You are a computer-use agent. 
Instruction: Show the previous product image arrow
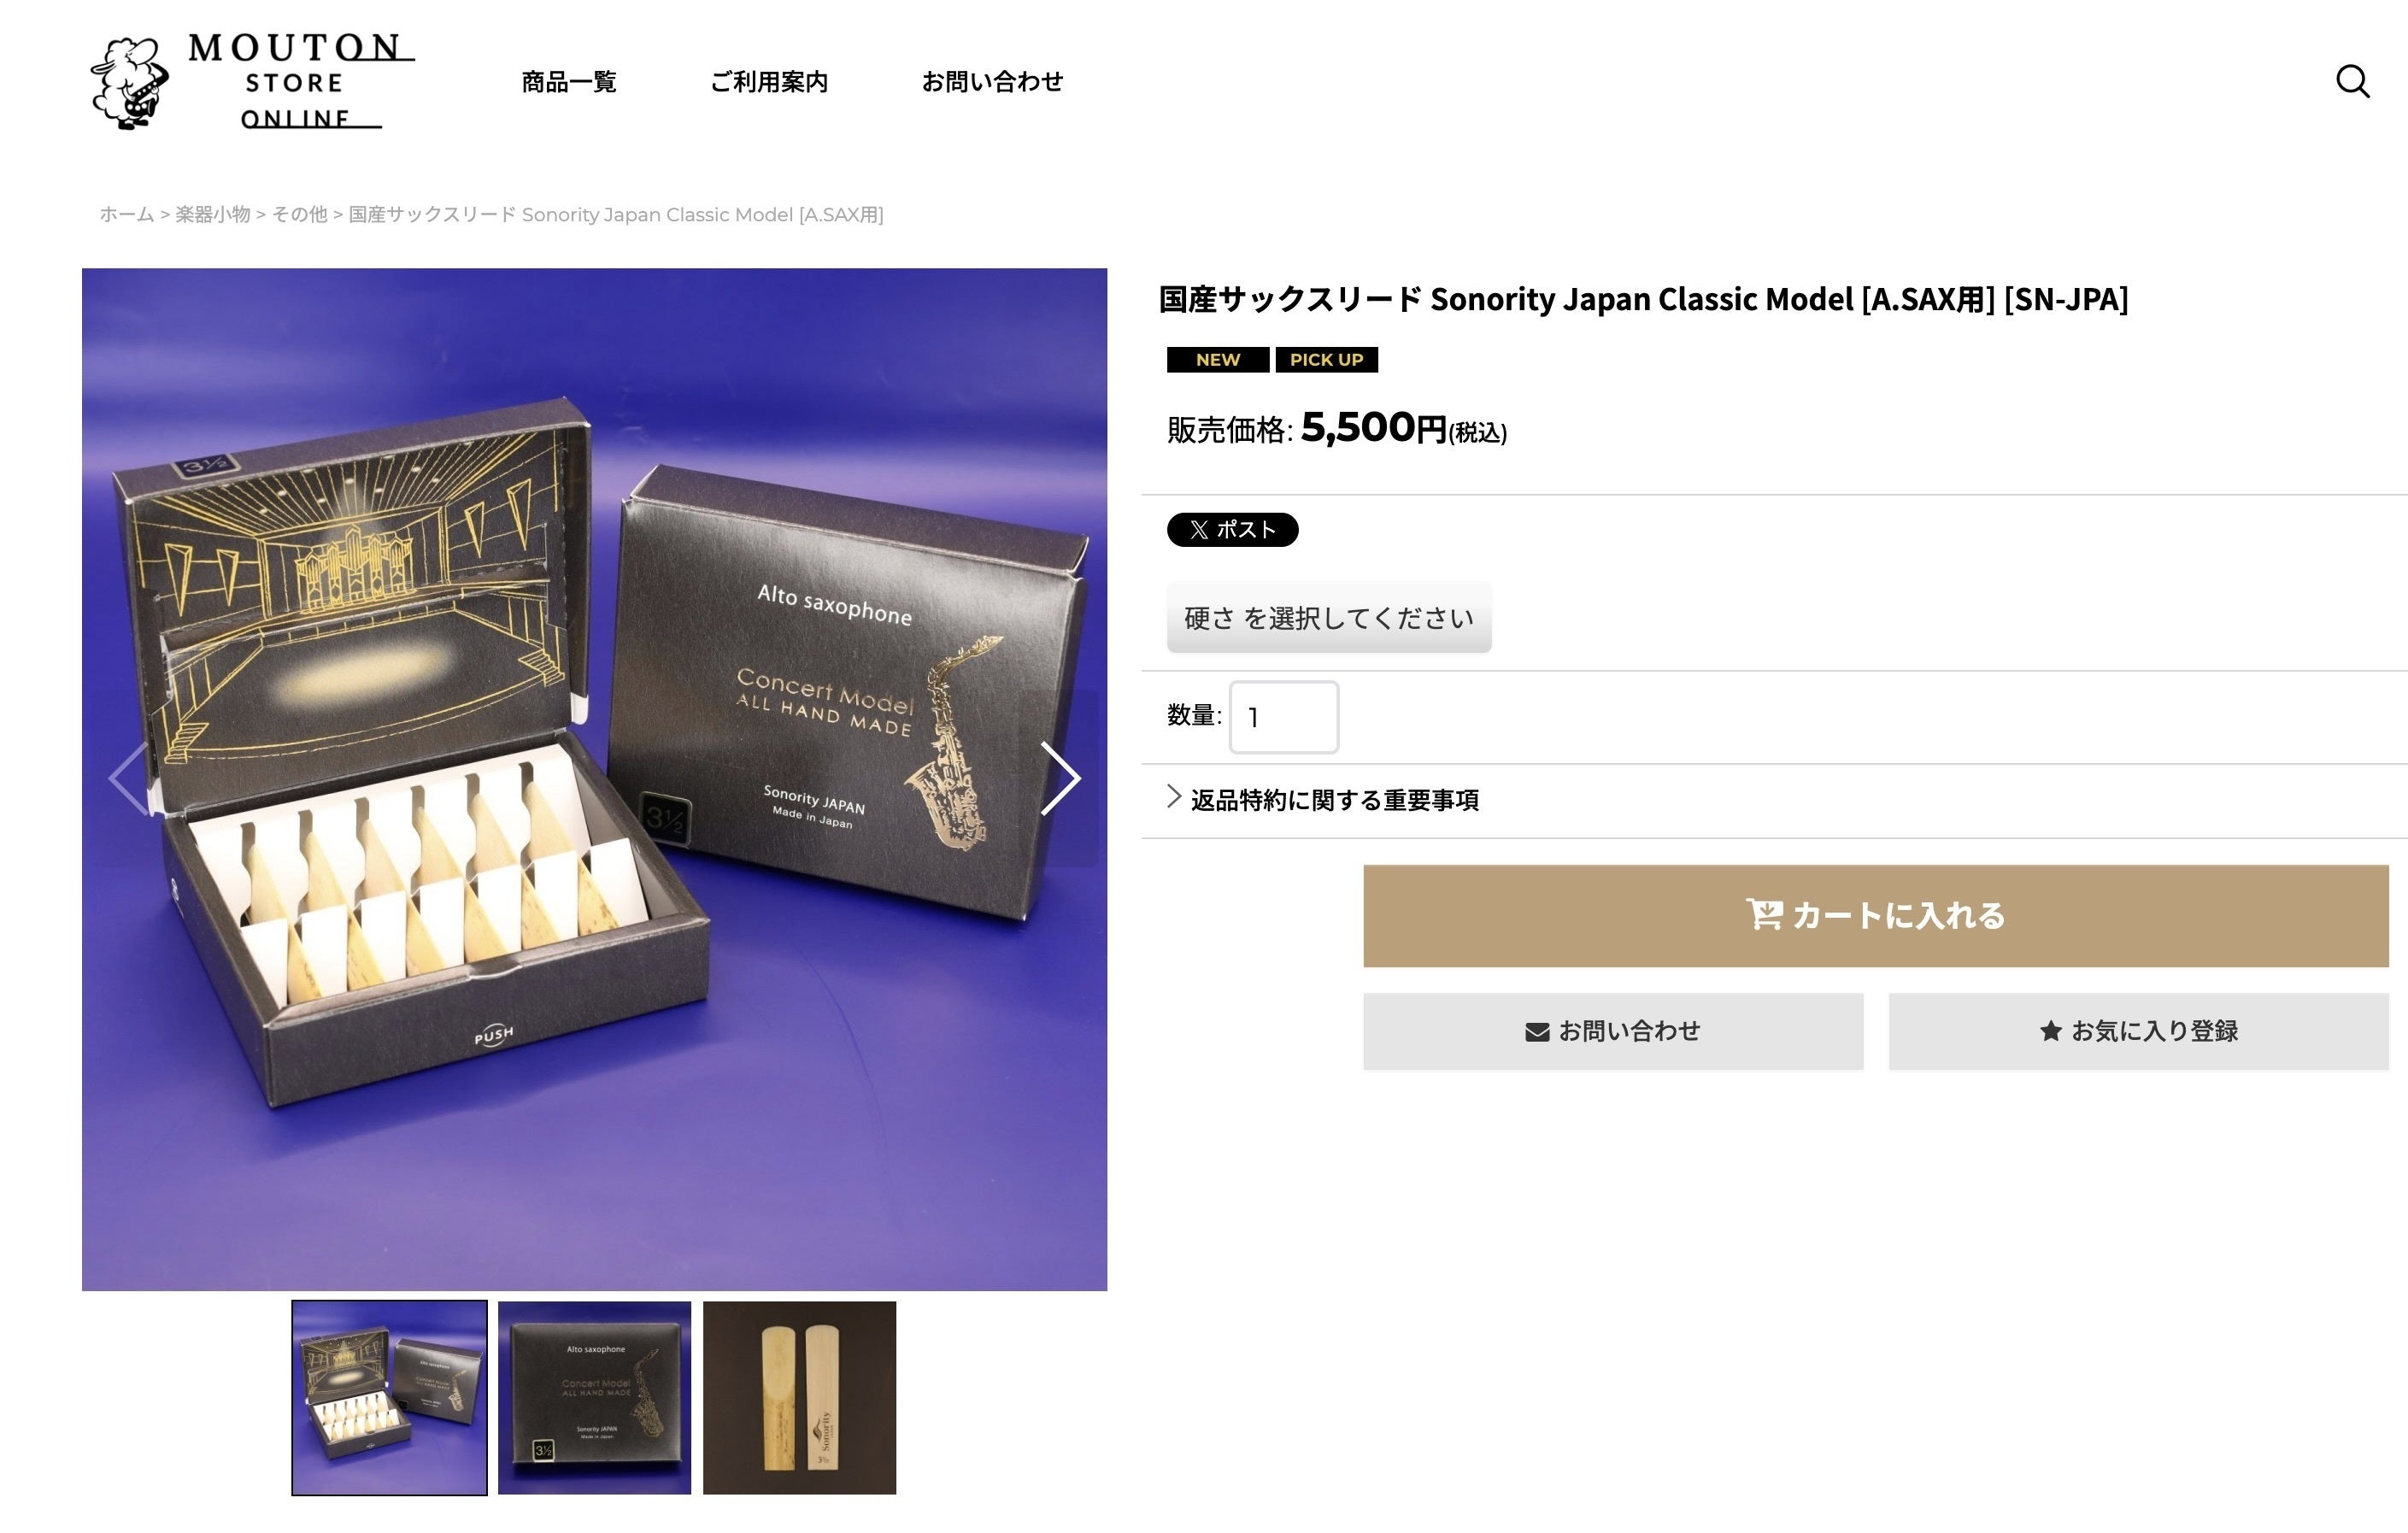(130, 778)
